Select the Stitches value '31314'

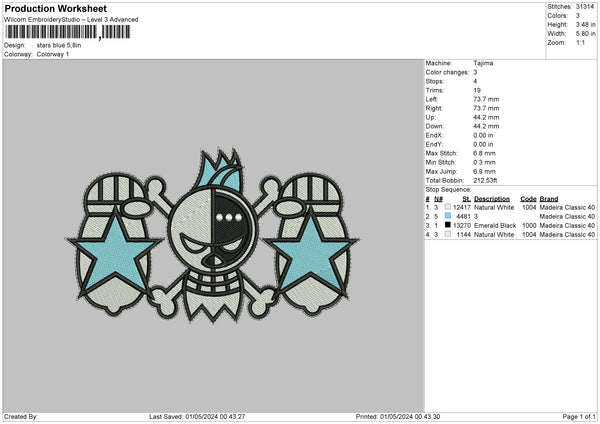pos(585,7)
